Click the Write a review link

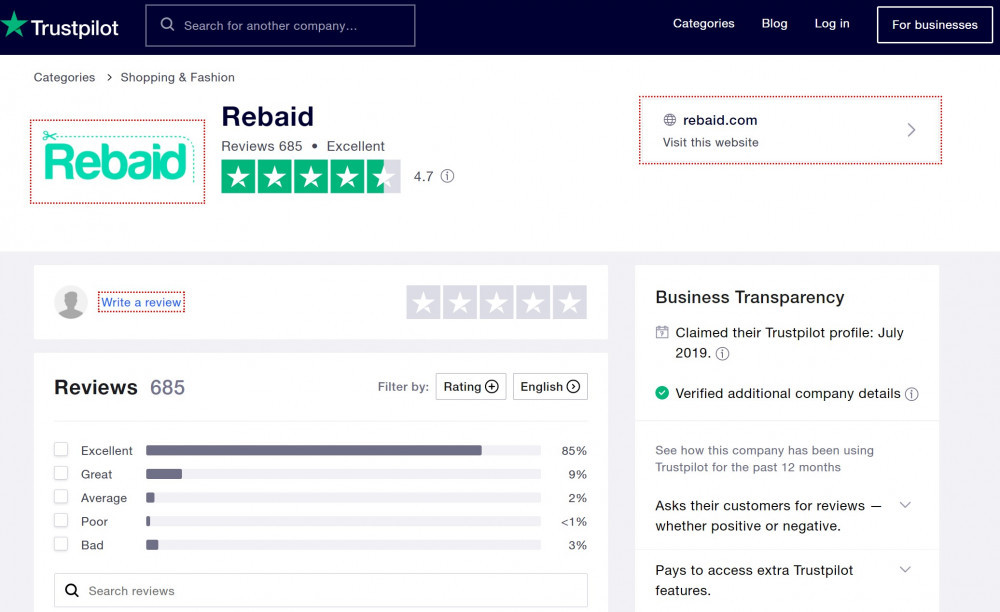click(141, 302)
